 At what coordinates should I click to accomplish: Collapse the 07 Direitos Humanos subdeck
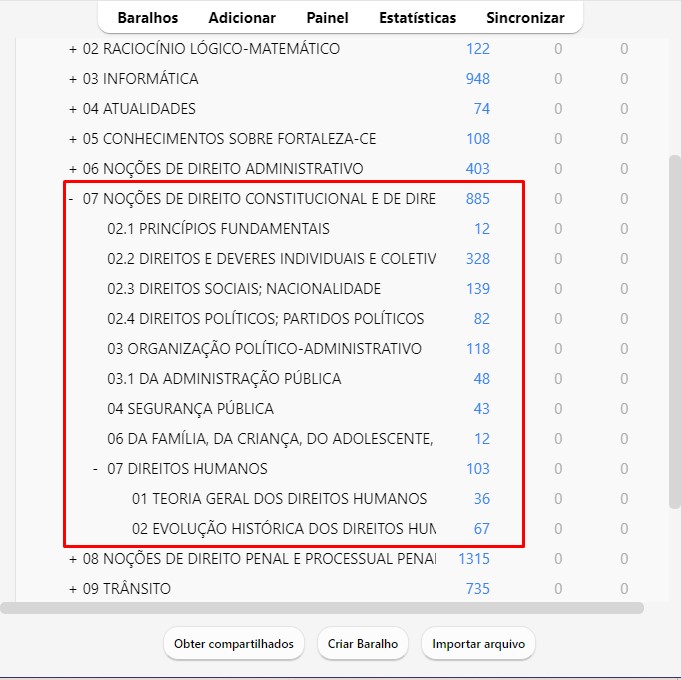[x=95, y=469]
